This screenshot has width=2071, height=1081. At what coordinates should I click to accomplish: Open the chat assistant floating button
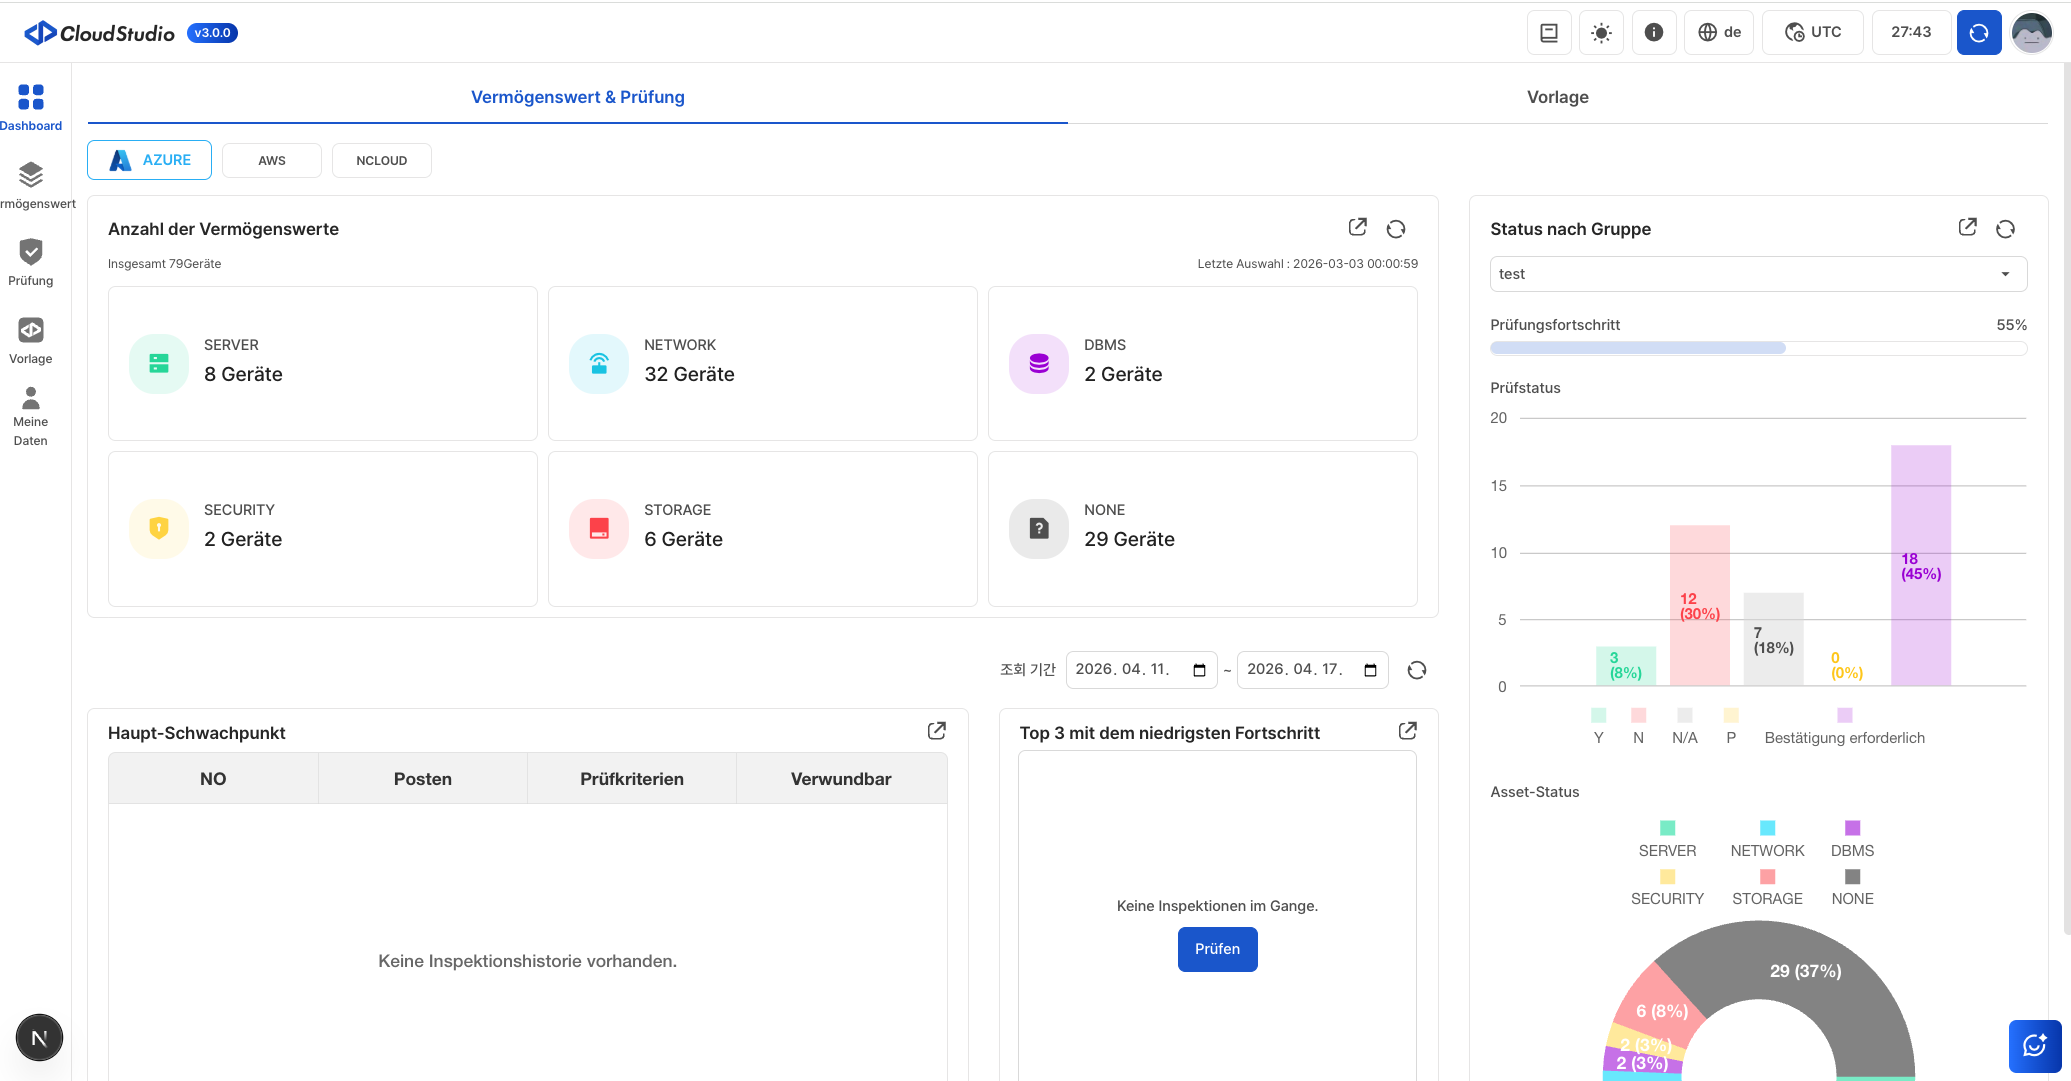coord(2034,1045)
